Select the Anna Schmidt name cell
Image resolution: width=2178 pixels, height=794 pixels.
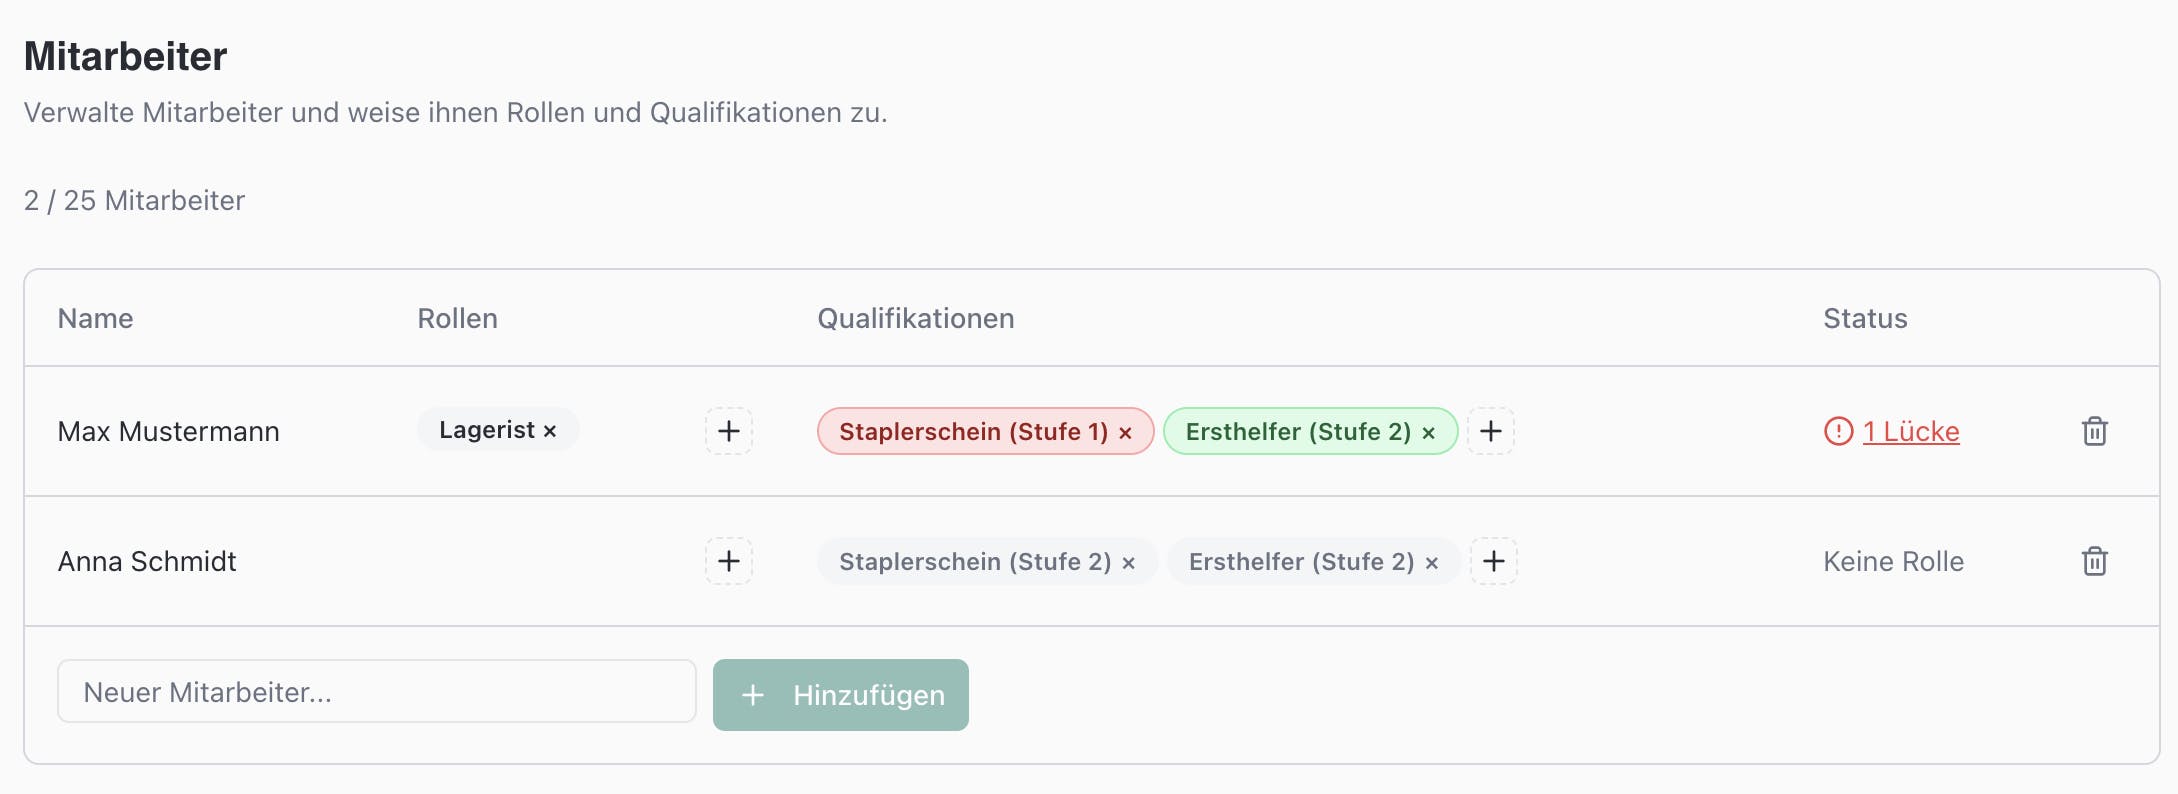(x=147, y=561)
